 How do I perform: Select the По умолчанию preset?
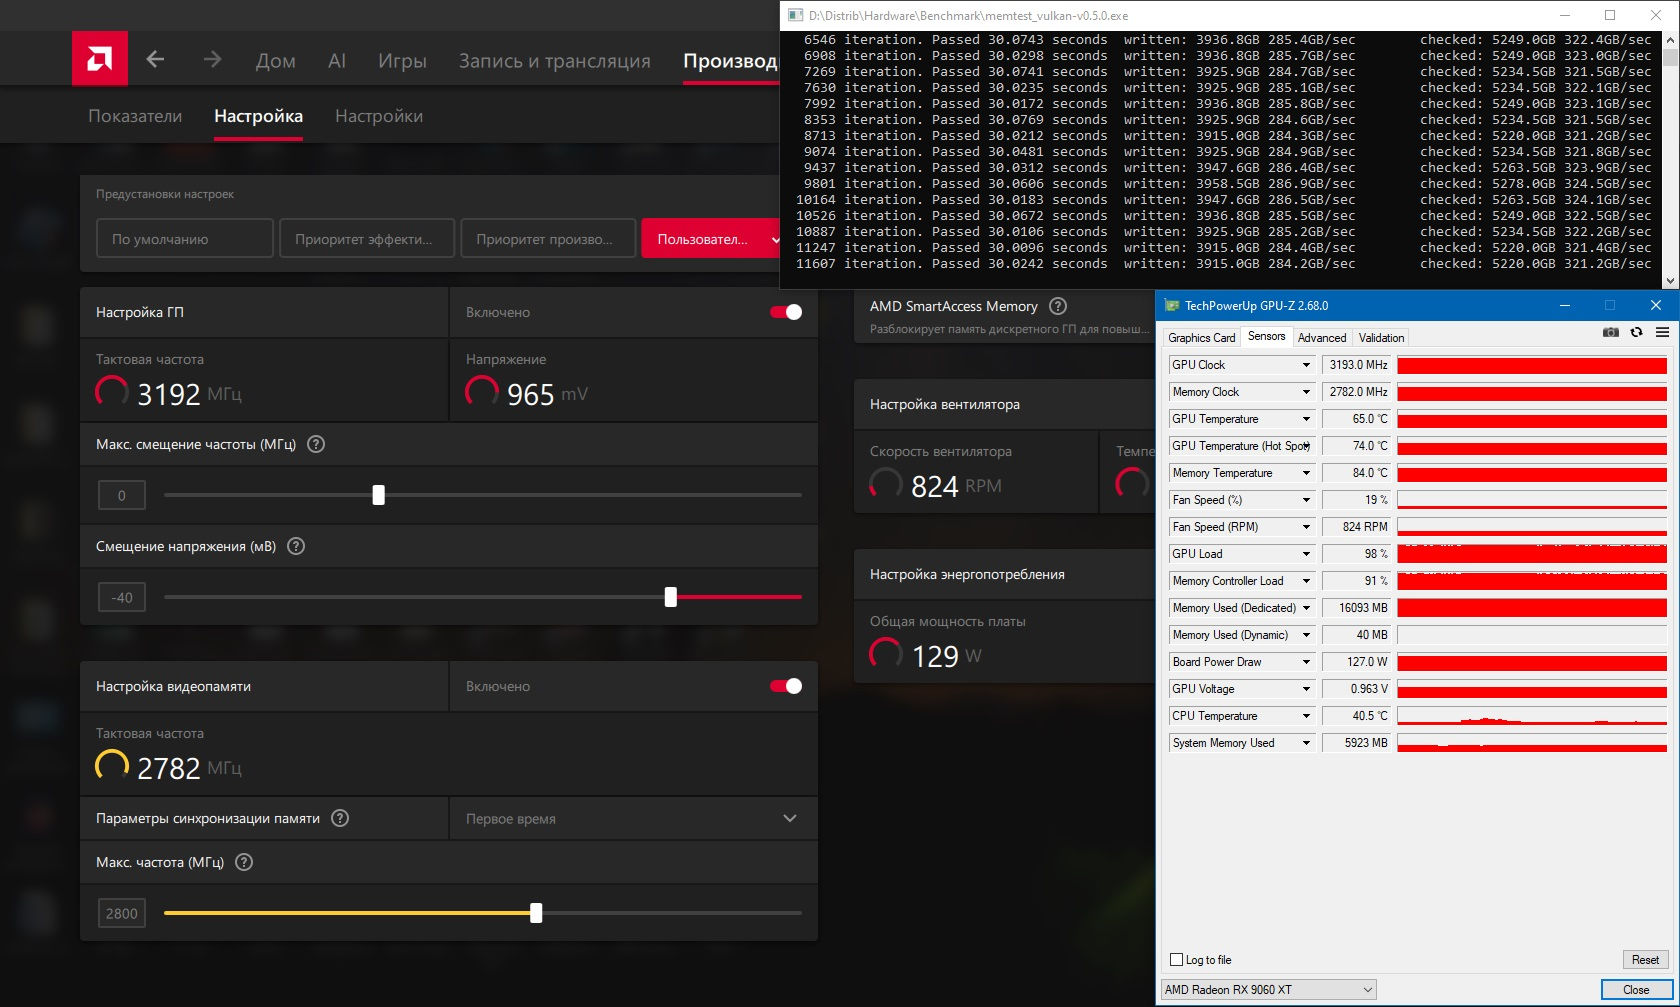(x=185, y=239)
